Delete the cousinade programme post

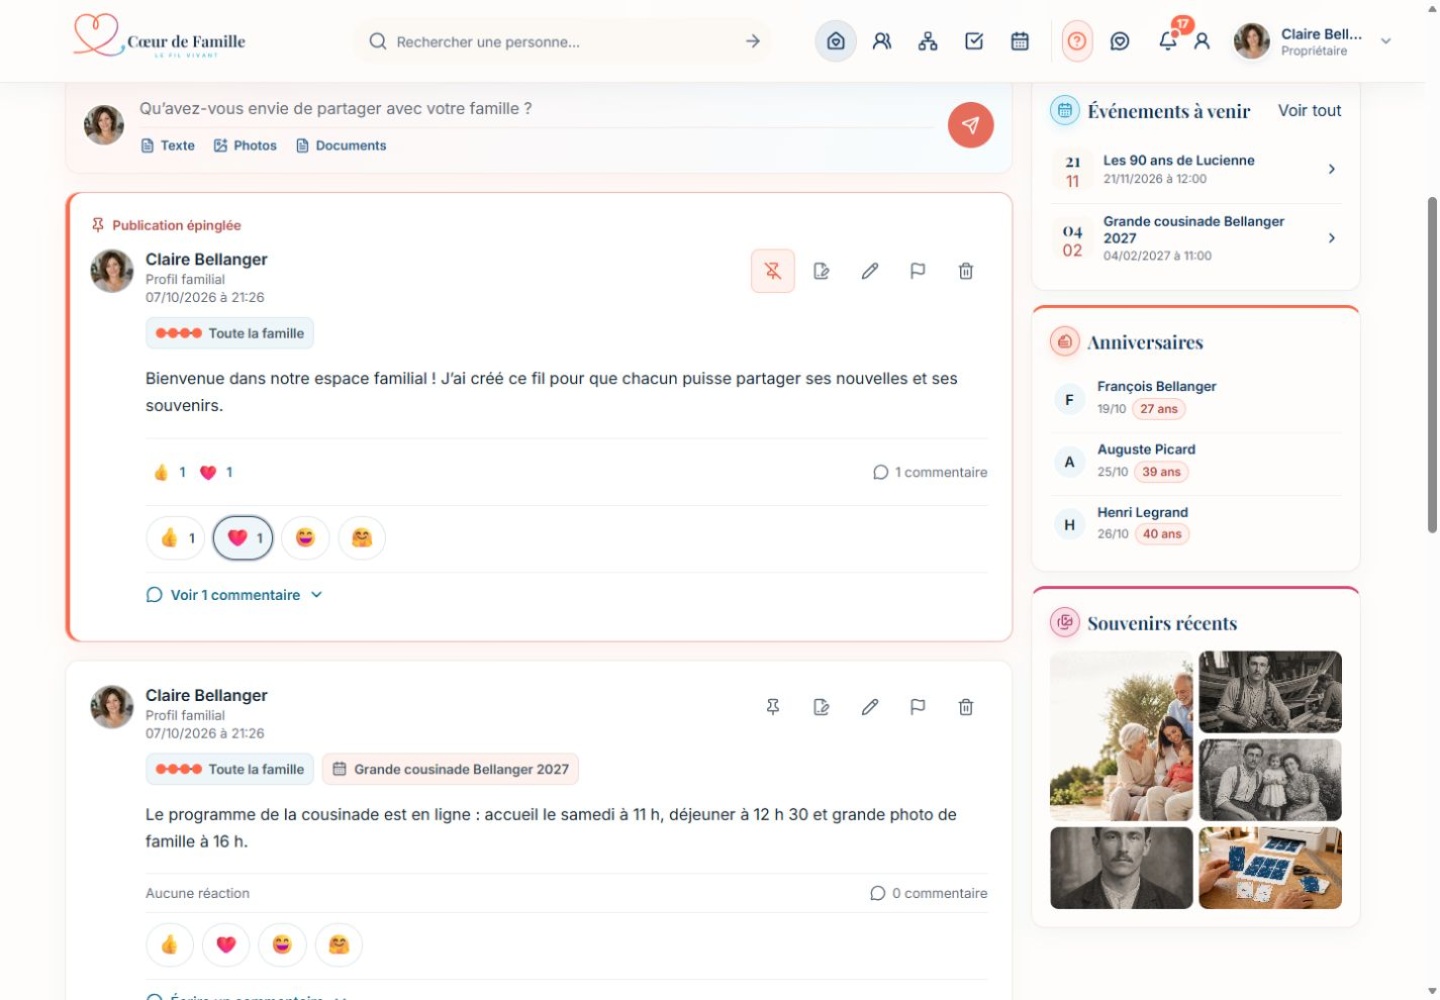(x=966, y=707)
